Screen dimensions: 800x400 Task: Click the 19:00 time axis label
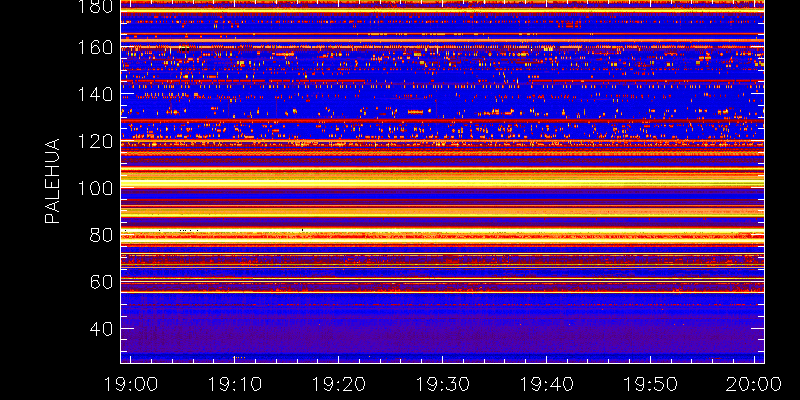(131, 384)
